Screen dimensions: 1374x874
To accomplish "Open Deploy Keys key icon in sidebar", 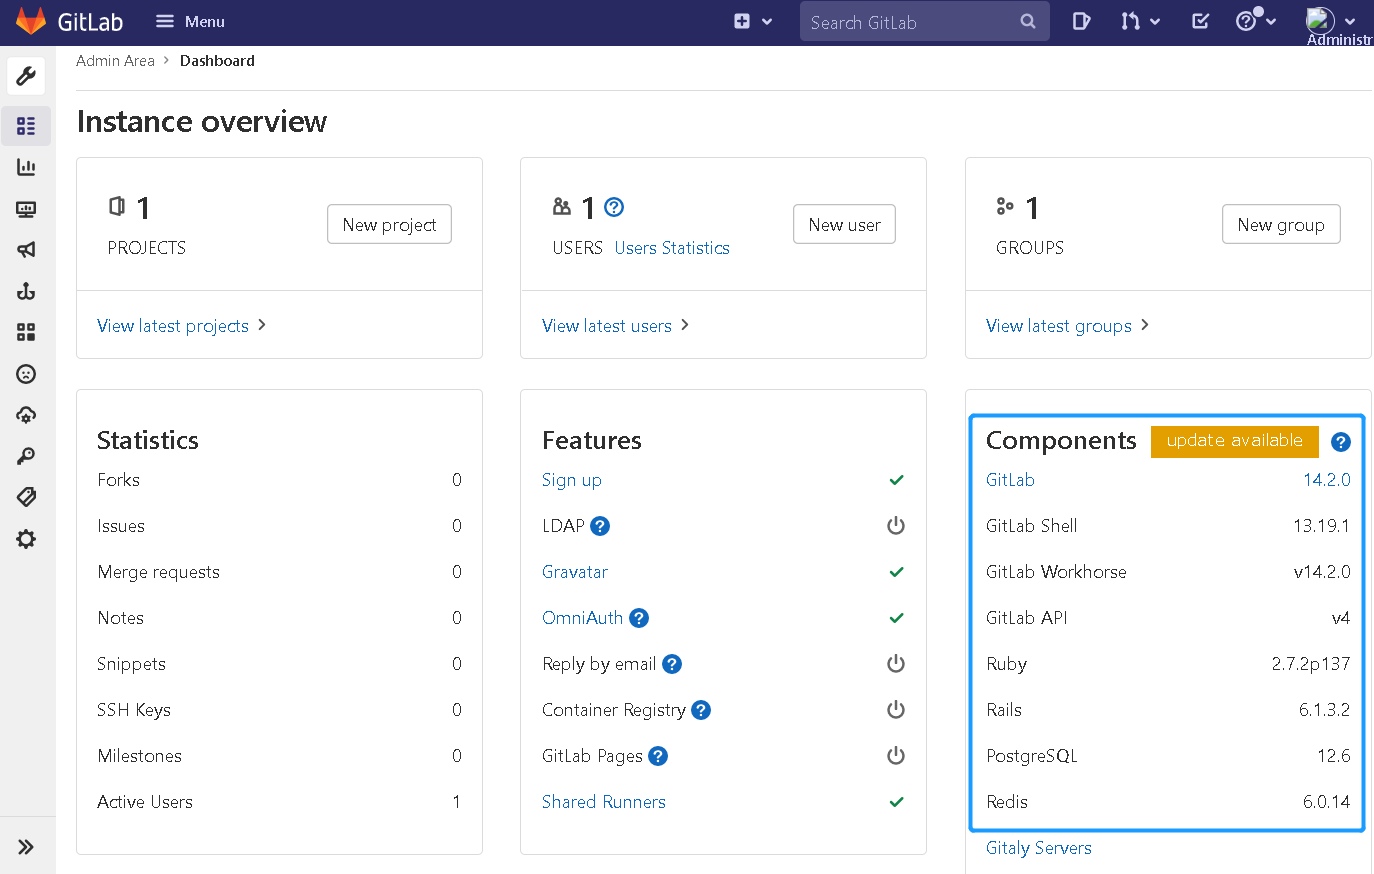I will tap(26, 456).
